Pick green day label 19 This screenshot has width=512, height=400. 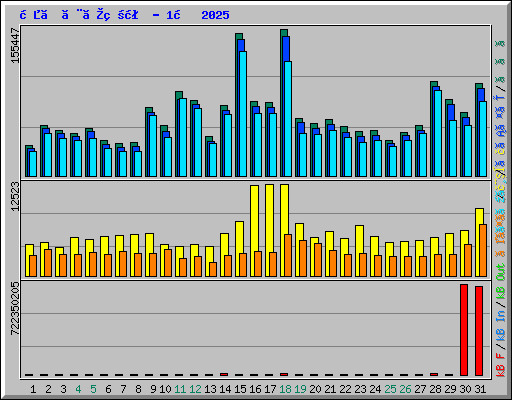(x=300, y=389)
